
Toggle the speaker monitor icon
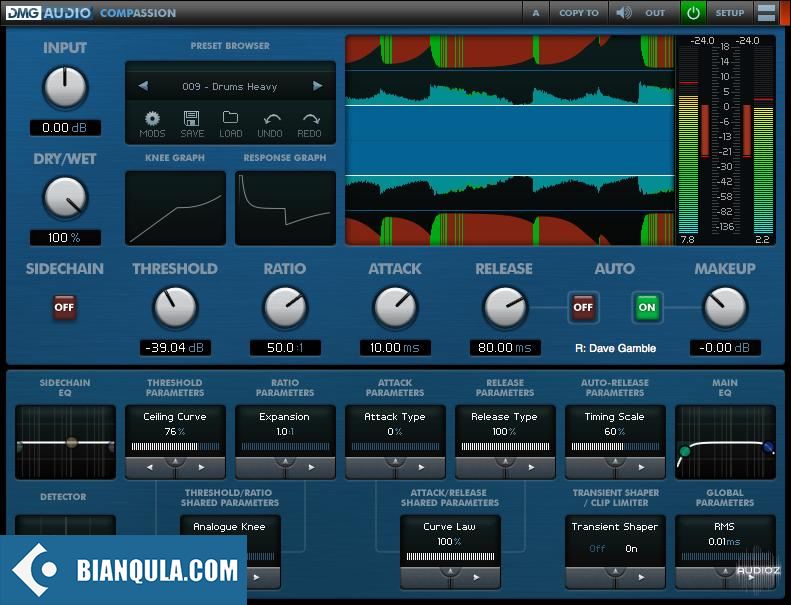click(x=624, y=13)
